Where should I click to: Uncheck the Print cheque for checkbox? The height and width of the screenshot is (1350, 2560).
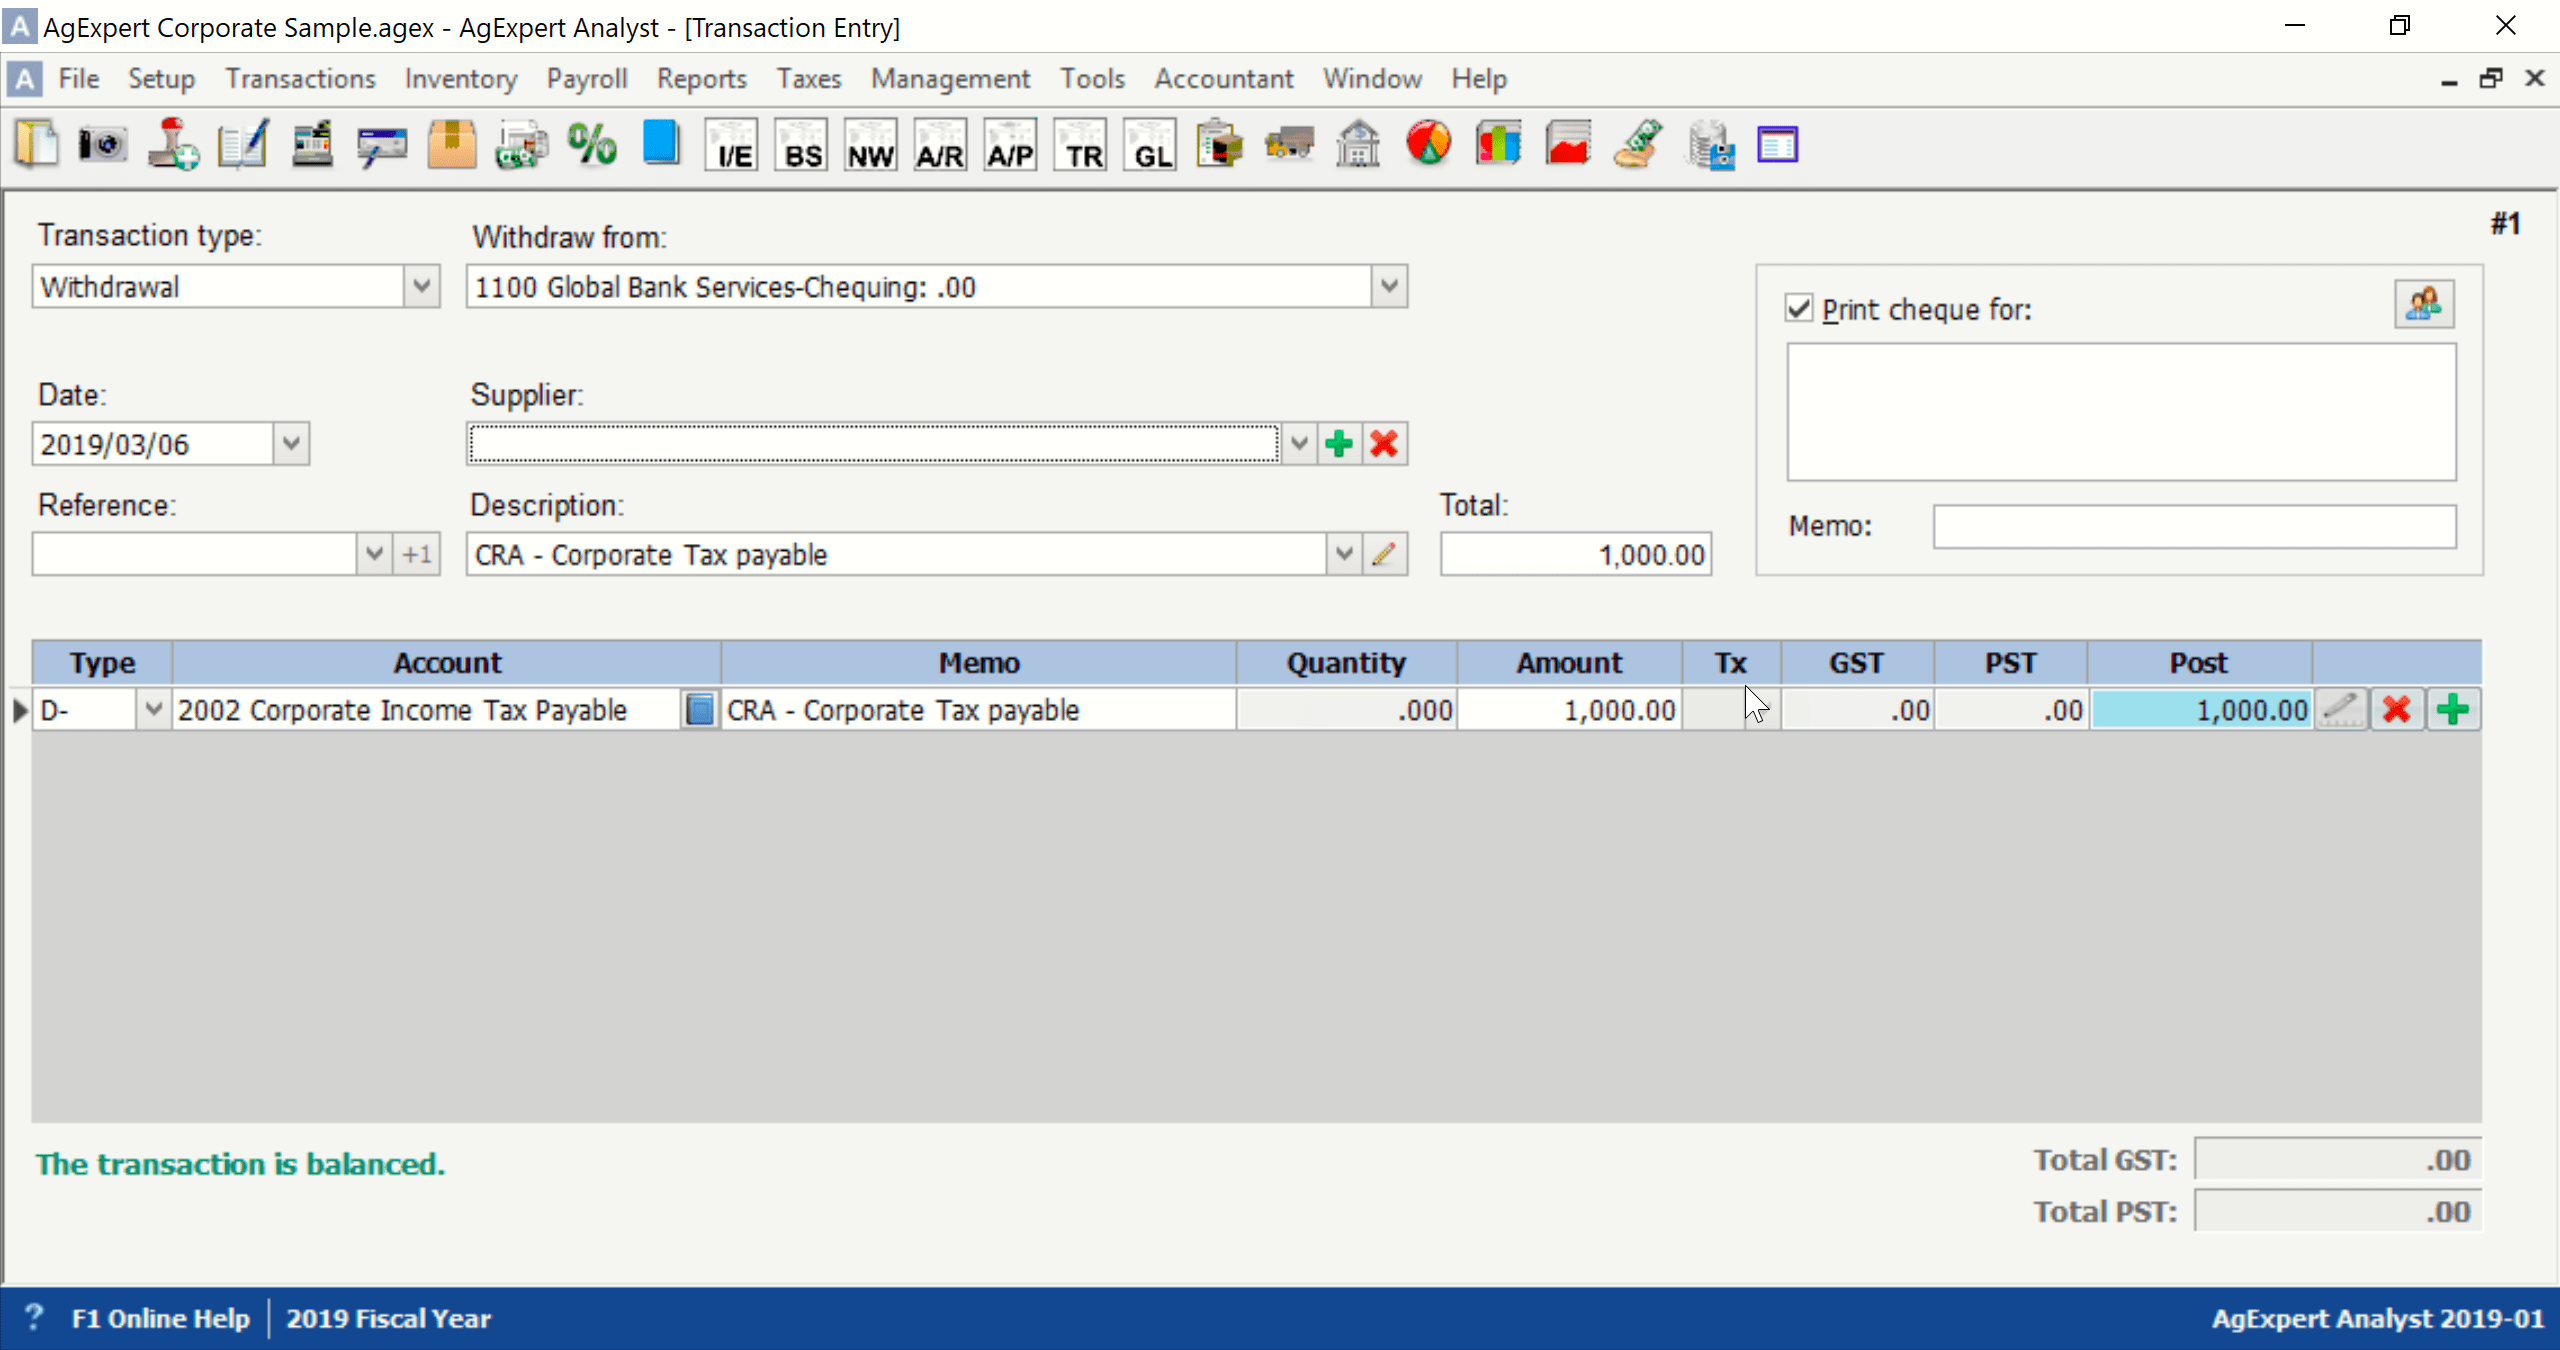(1797, 309)
